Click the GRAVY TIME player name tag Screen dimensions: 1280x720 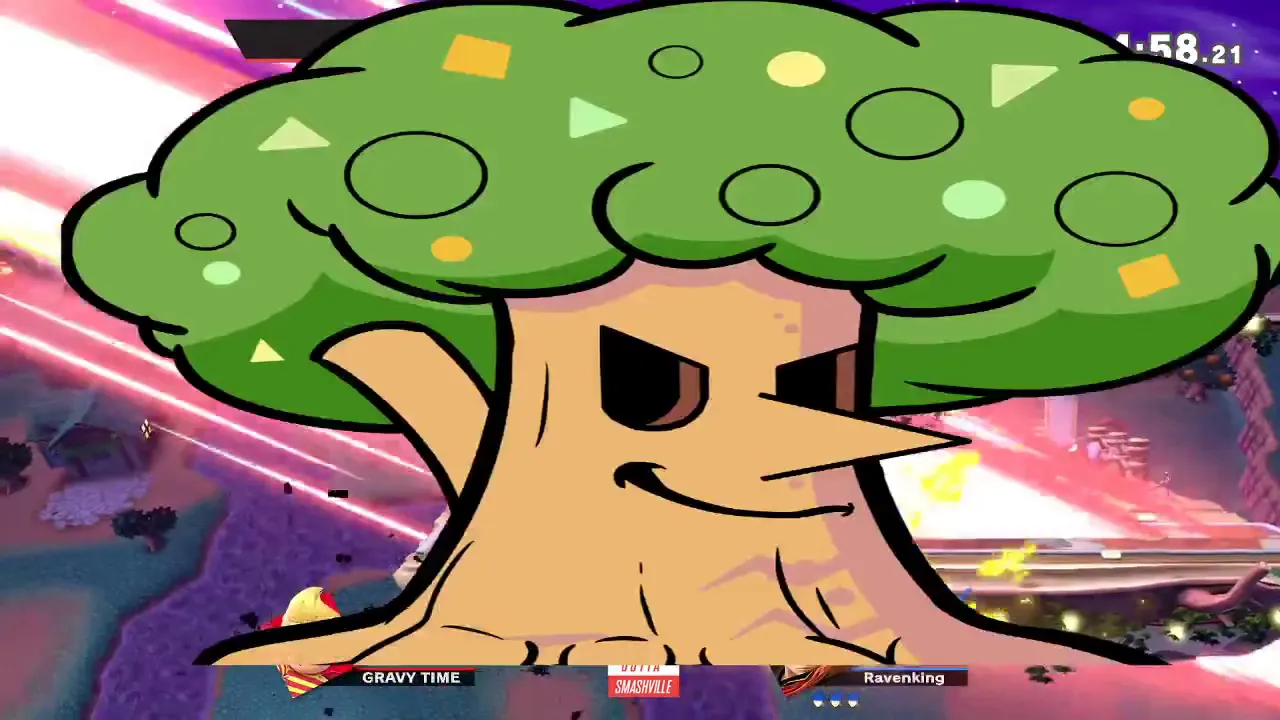[411, 678]
